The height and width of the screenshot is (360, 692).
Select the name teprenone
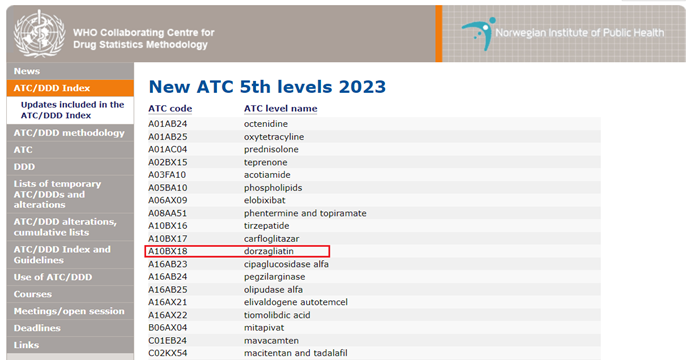click(265, 162)
